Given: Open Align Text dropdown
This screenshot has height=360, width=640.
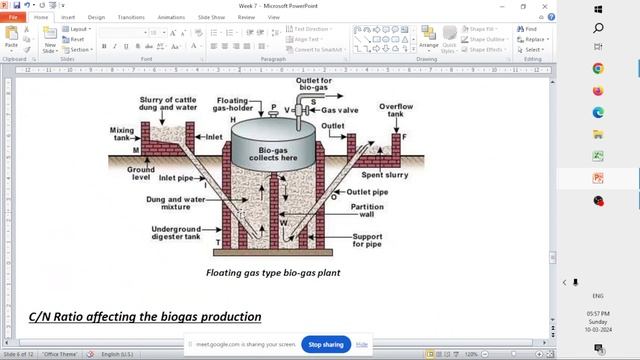Looking at the screenshot, I should [x=304, y=40].
